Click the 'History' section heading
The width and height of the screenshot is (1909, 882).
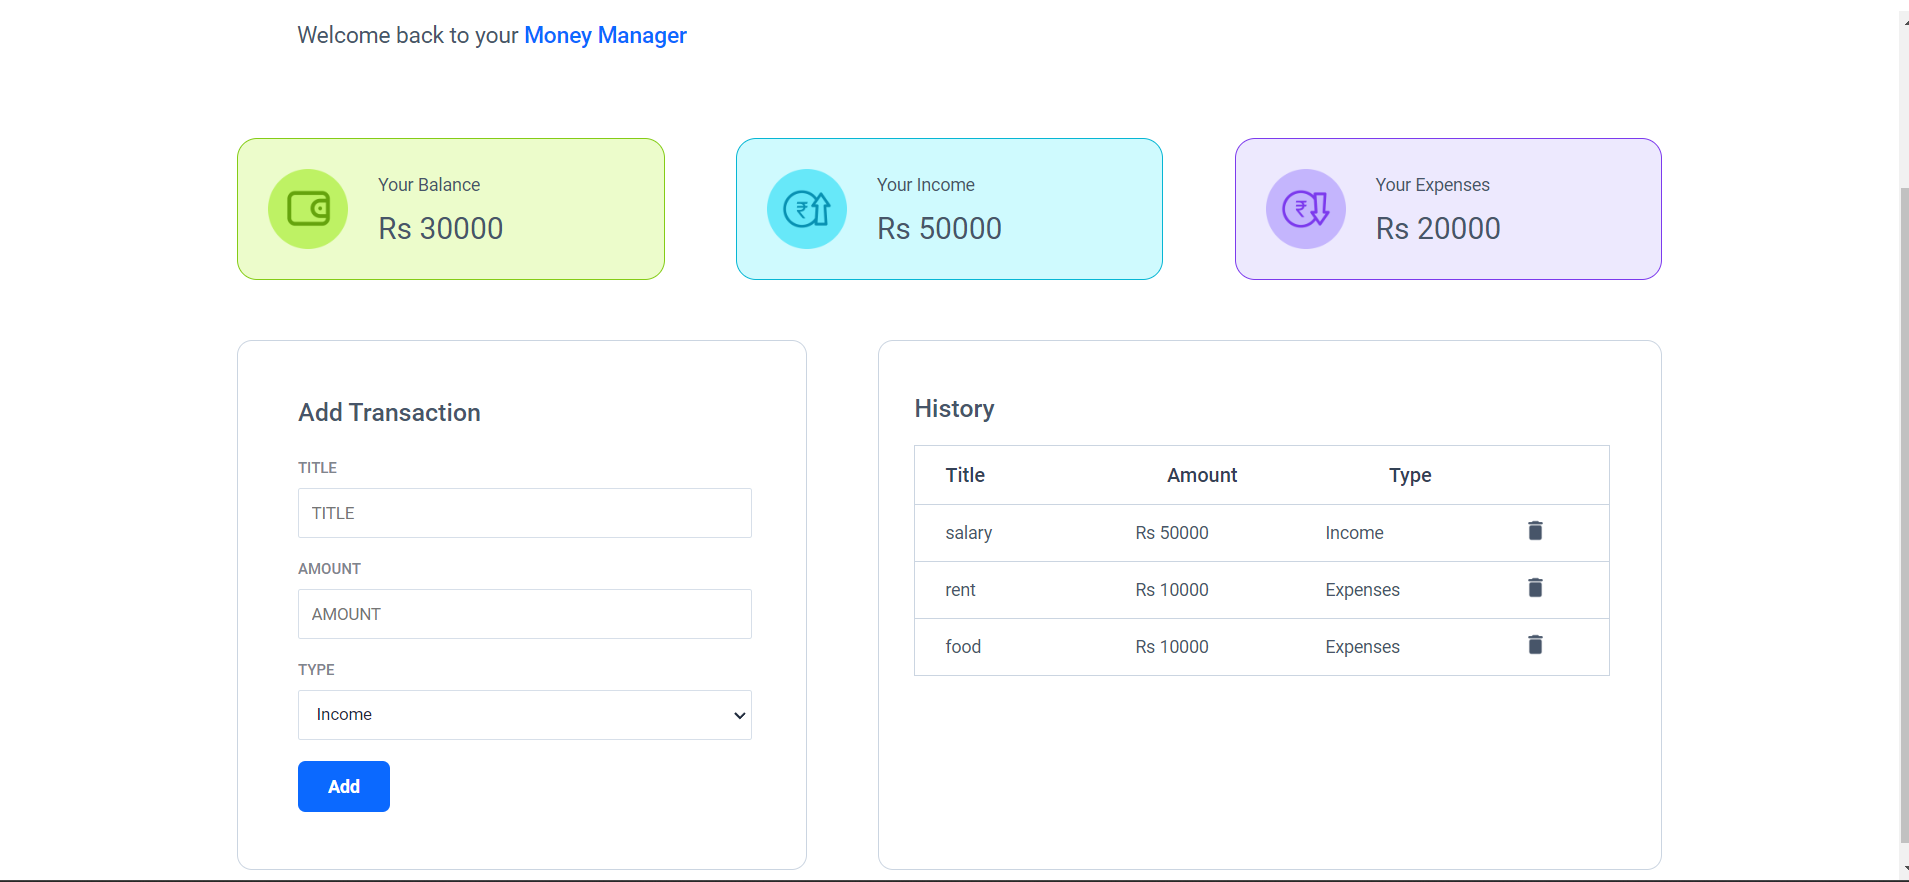coord(954,409)
